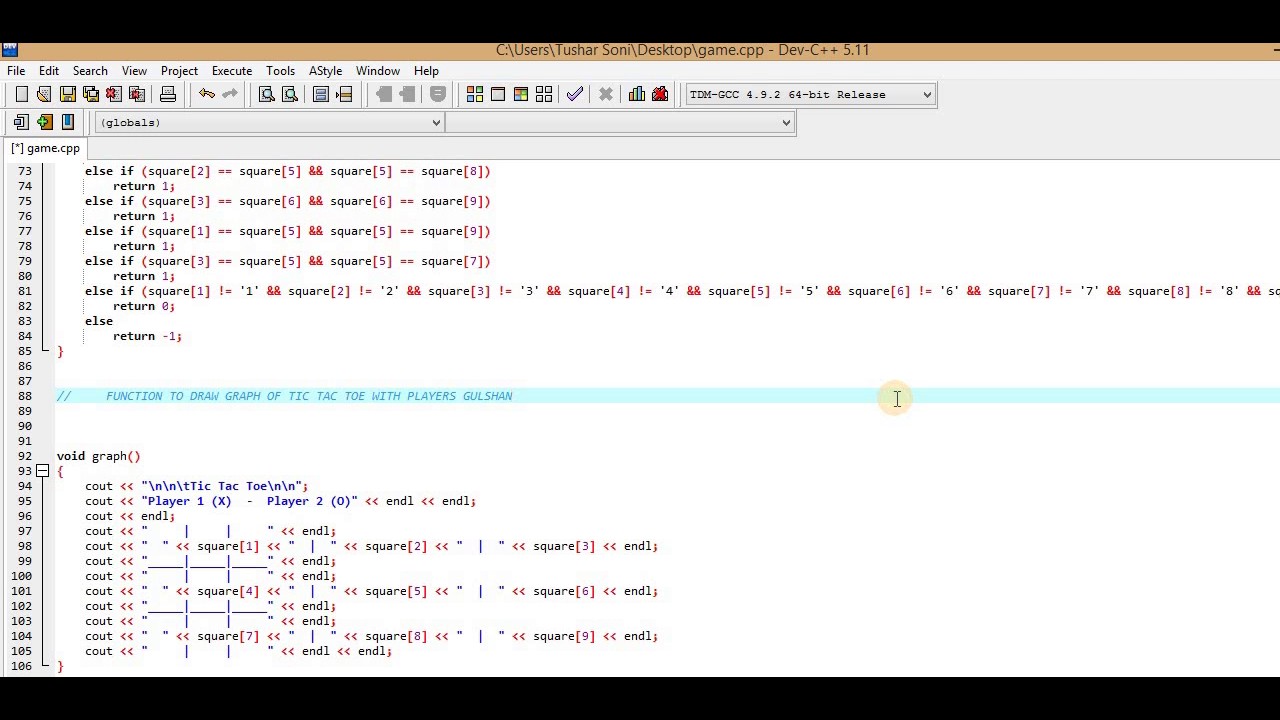
Task: Open the Window menu
Action: [378, 71]
